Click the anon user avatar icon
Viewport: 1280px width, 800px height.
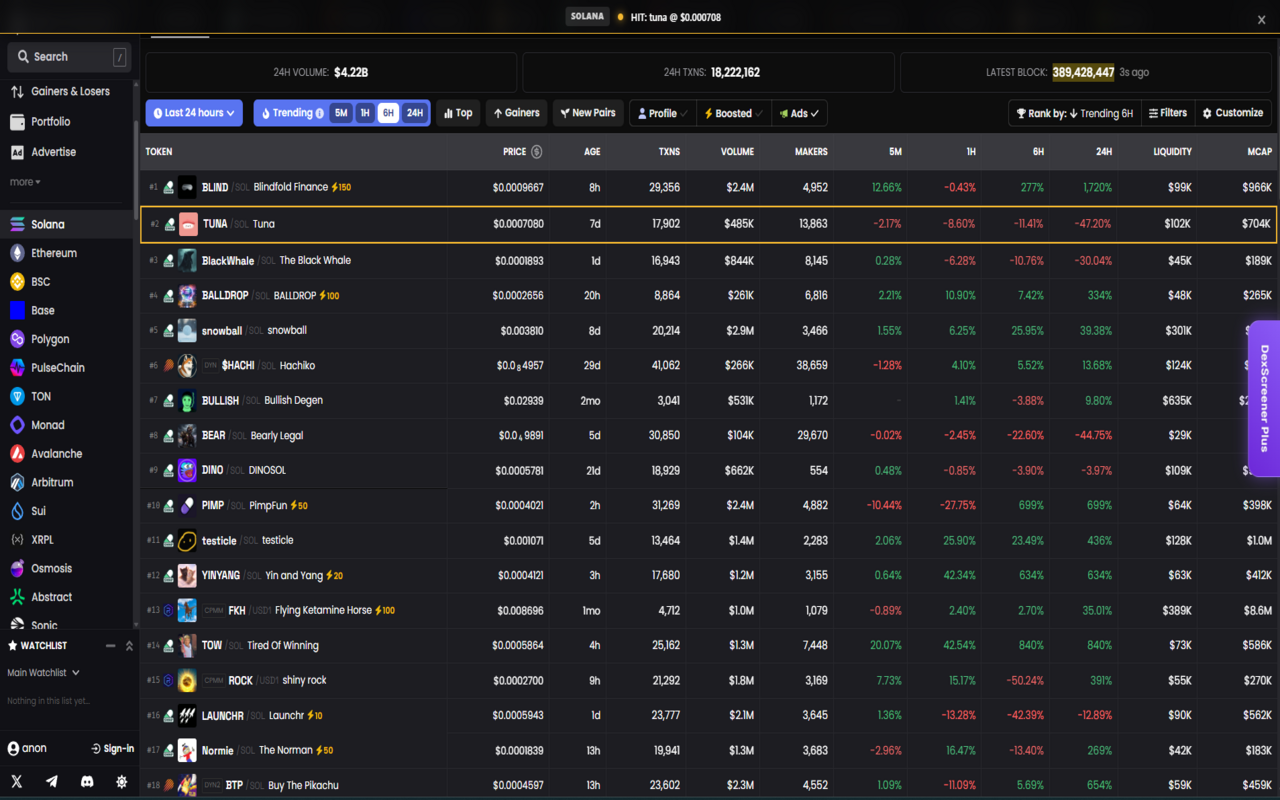(13, 748)
